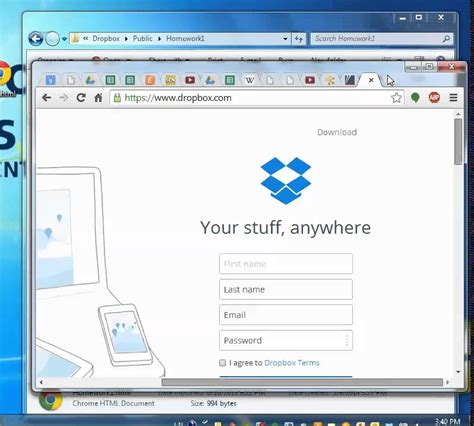Open the Download link on Dropbox
The image size is (474, 426).
pyautogui.click(x=337, y=132)
